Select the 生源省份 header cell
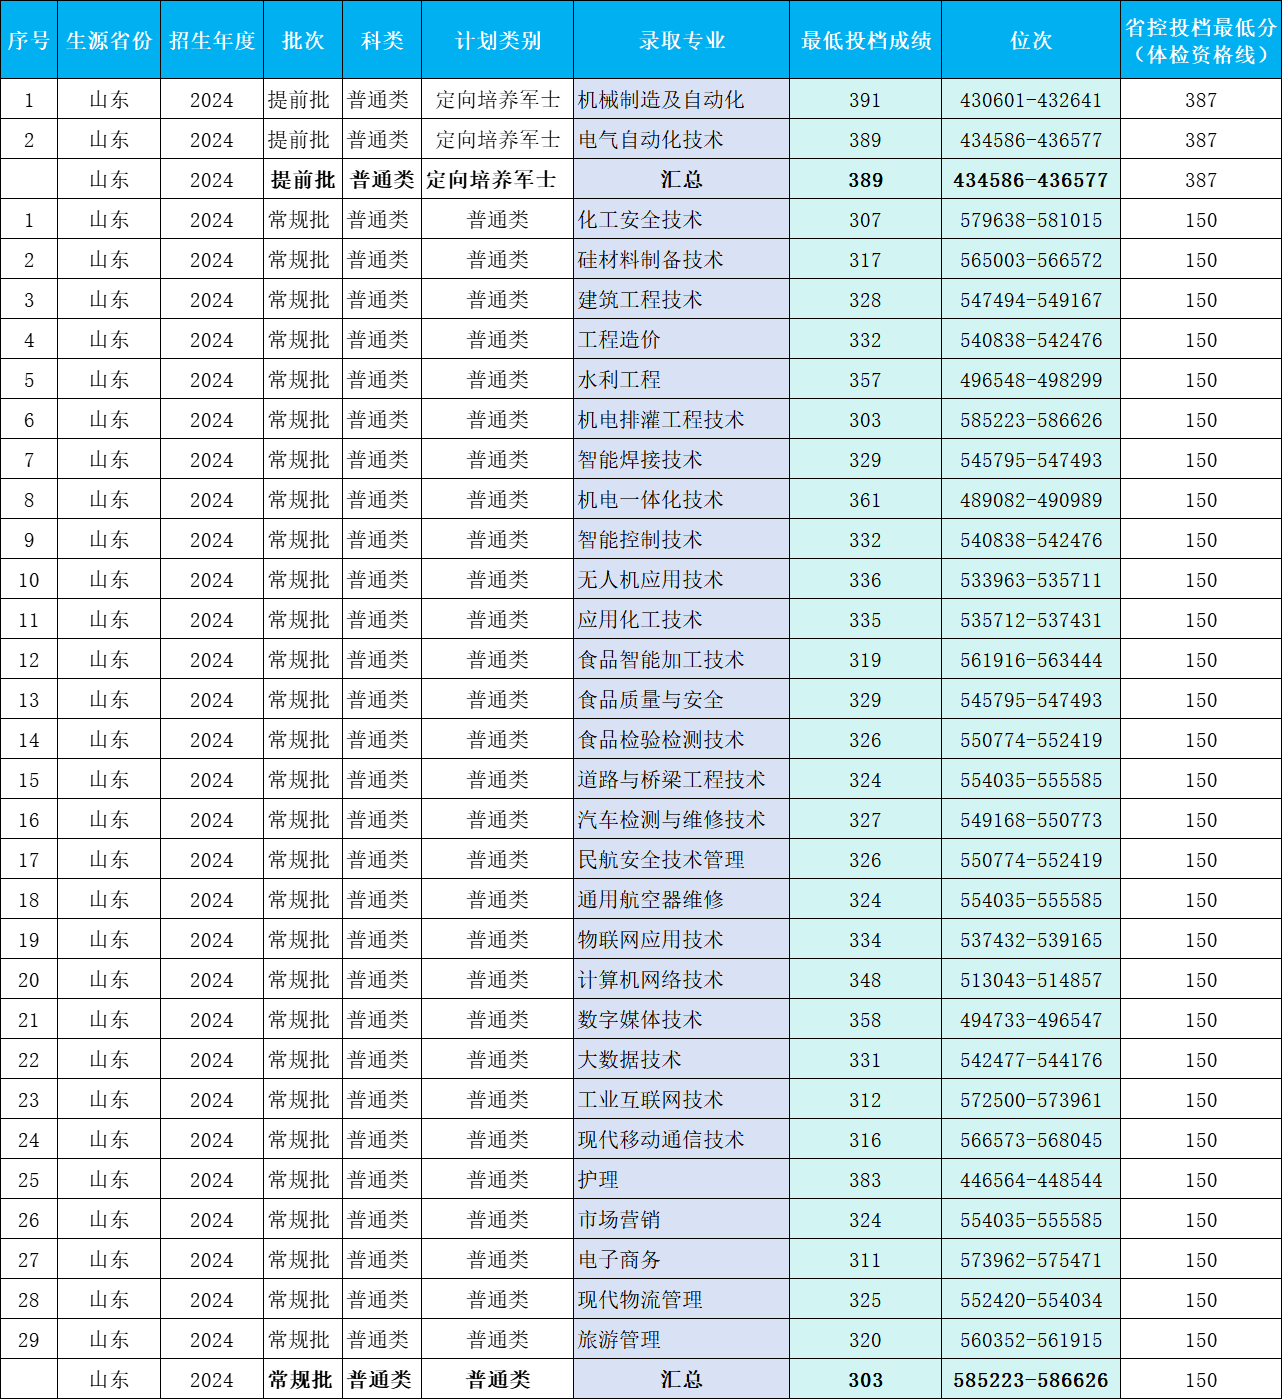This screenshot has width=1282, height=1399. click(109, 40)
